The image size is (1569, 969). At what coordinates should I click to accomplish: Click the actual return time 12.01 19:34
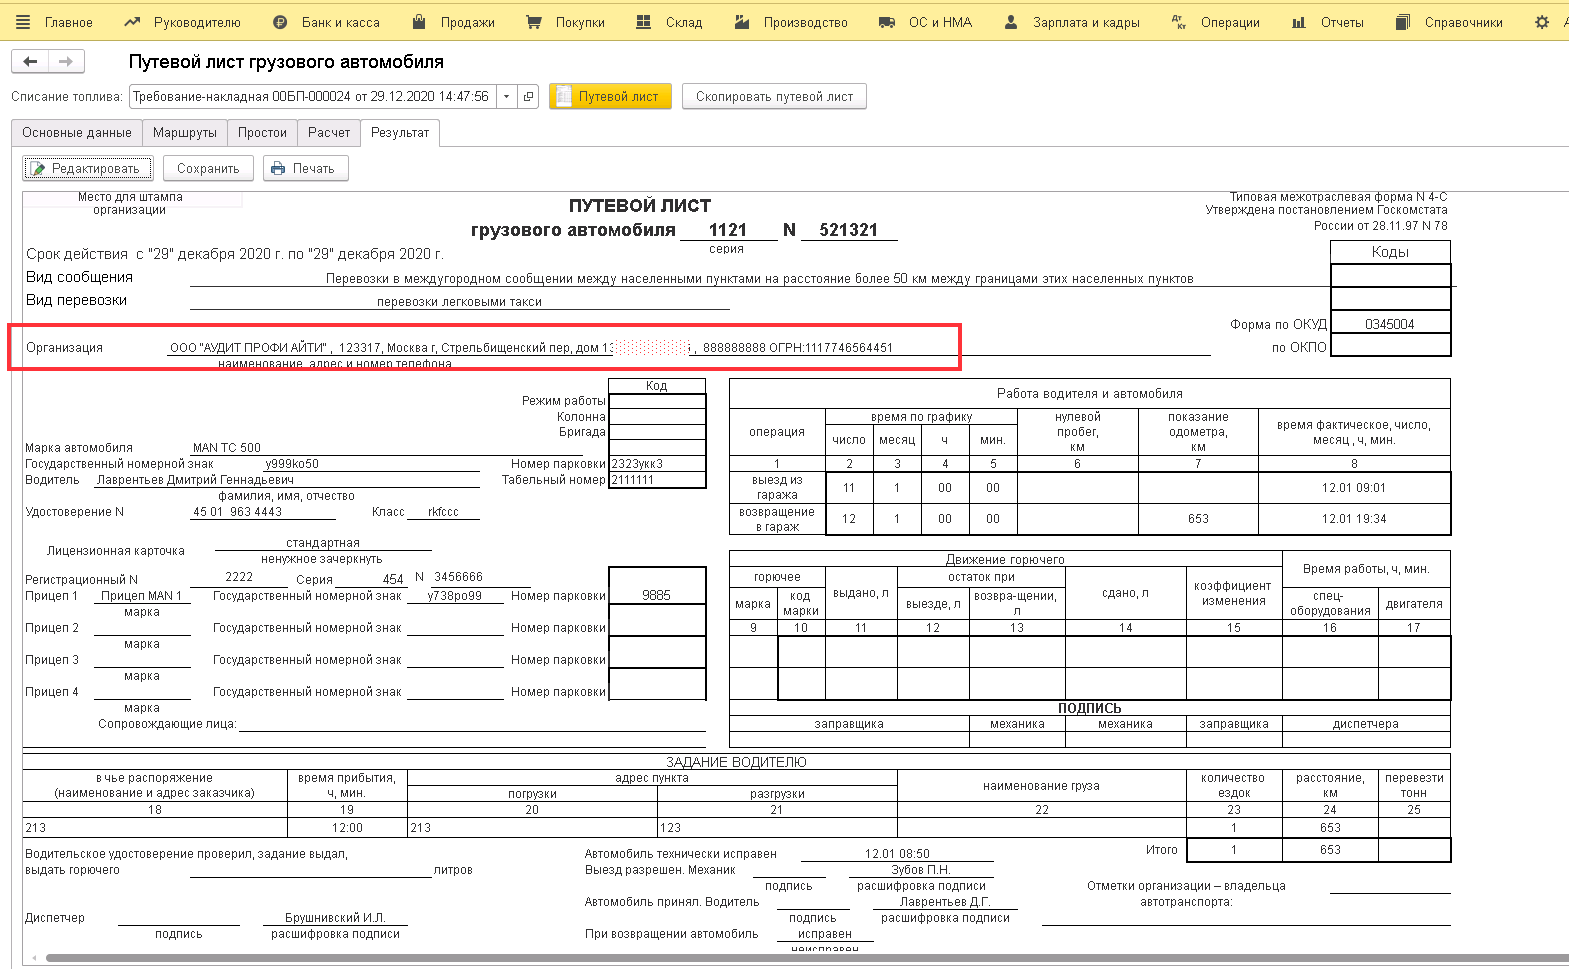coord(1354,519)
